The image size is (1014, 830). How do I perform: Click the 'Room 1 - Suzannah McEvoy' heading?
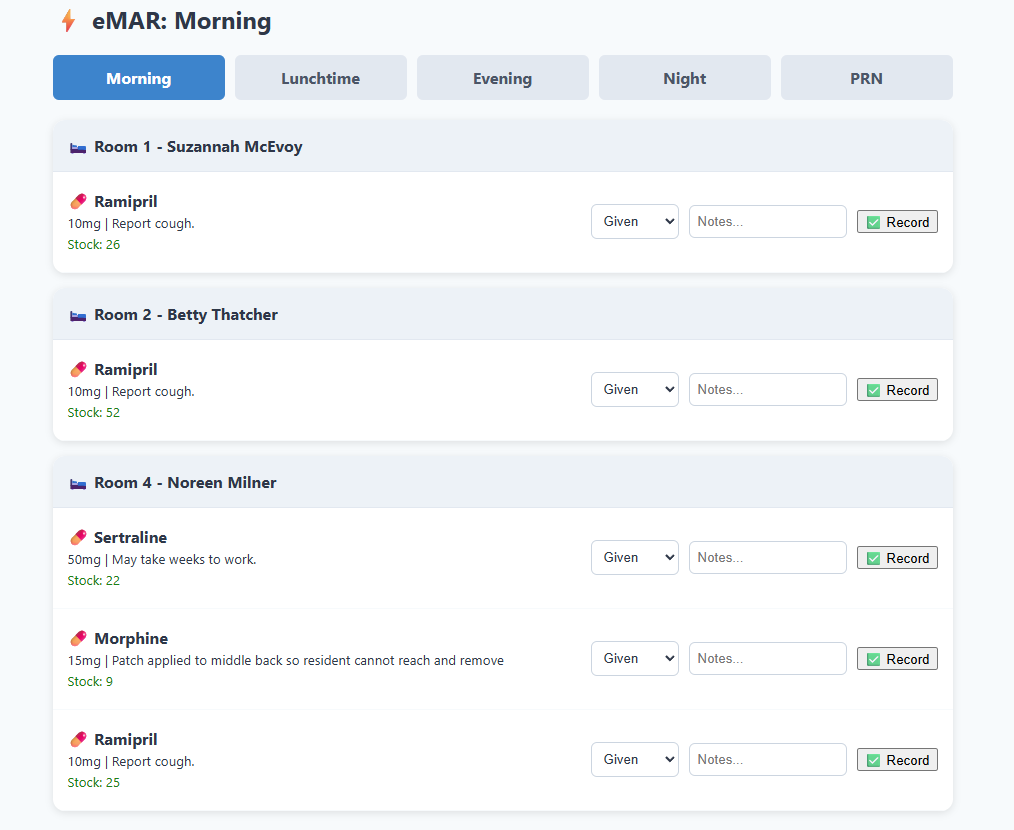click(199, 147)
